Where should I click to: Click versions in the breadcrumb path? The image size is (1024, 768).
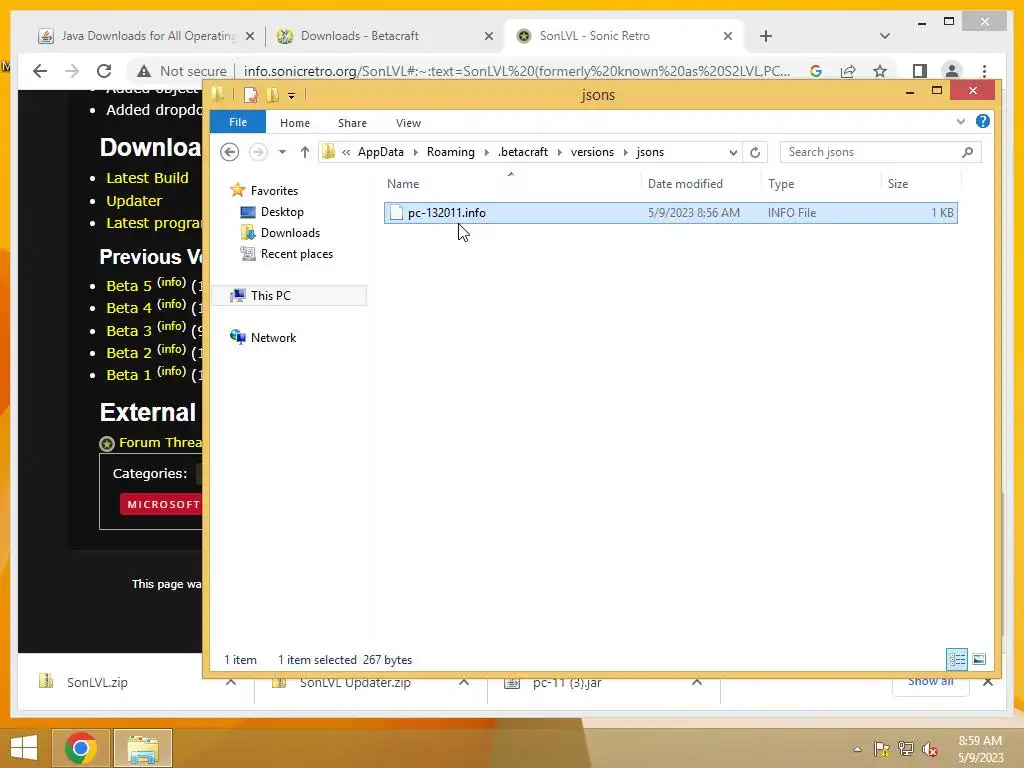click(592, 152)
